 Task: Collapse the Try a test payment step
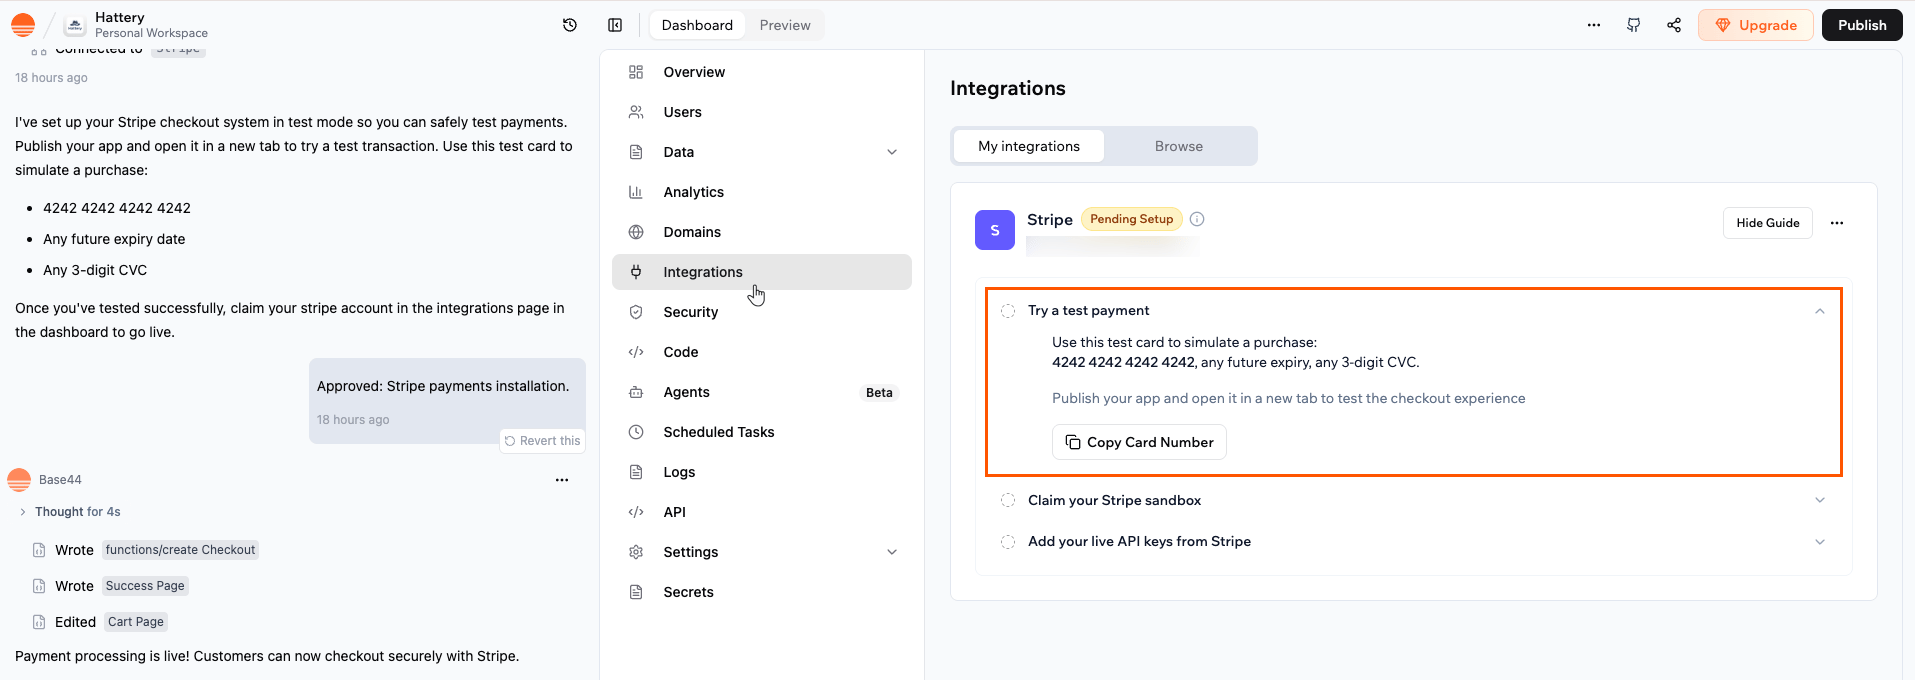(x=1820, y=311)
